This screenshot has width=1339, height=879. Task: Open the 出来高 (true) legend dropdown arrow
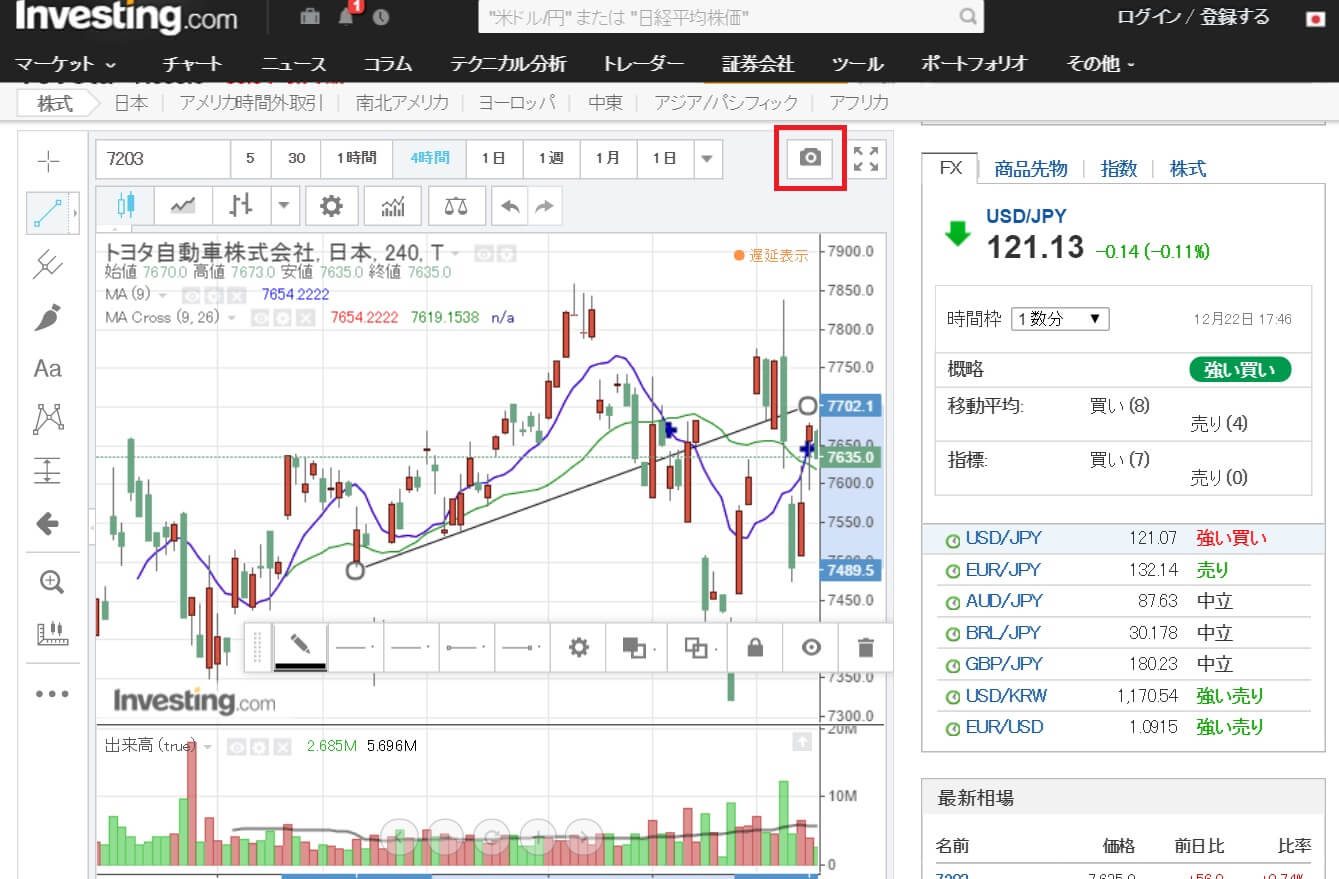[x=207, y=746]
